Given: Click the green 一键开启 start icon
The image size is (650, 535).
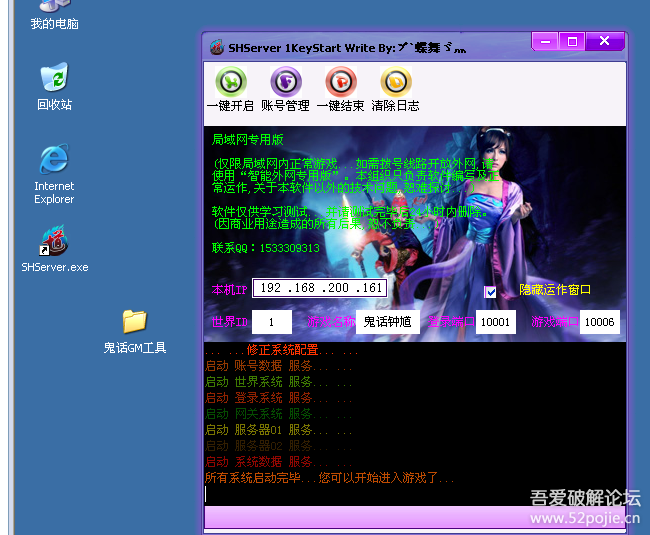Looking at the screenshot, I should coord(231,82).
